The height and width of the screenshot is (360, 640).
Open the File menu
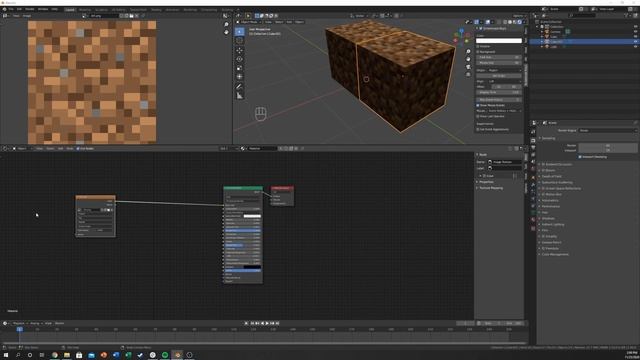[11, 9]
